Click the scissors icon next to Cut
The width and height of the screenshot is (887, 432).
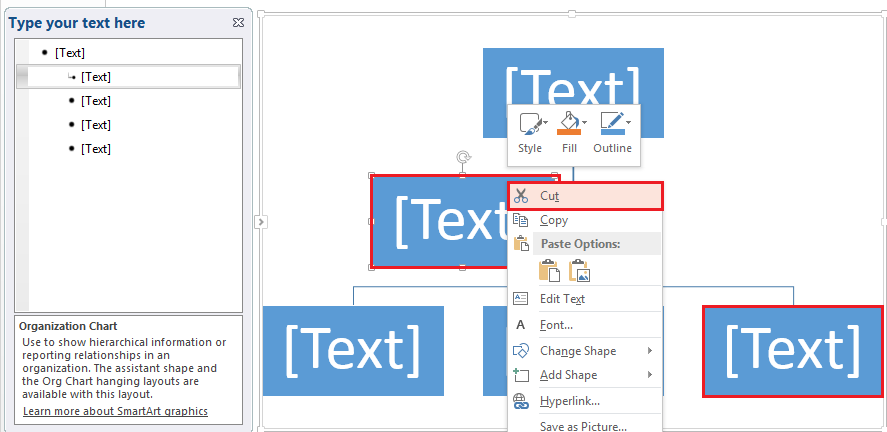point(520,196)
